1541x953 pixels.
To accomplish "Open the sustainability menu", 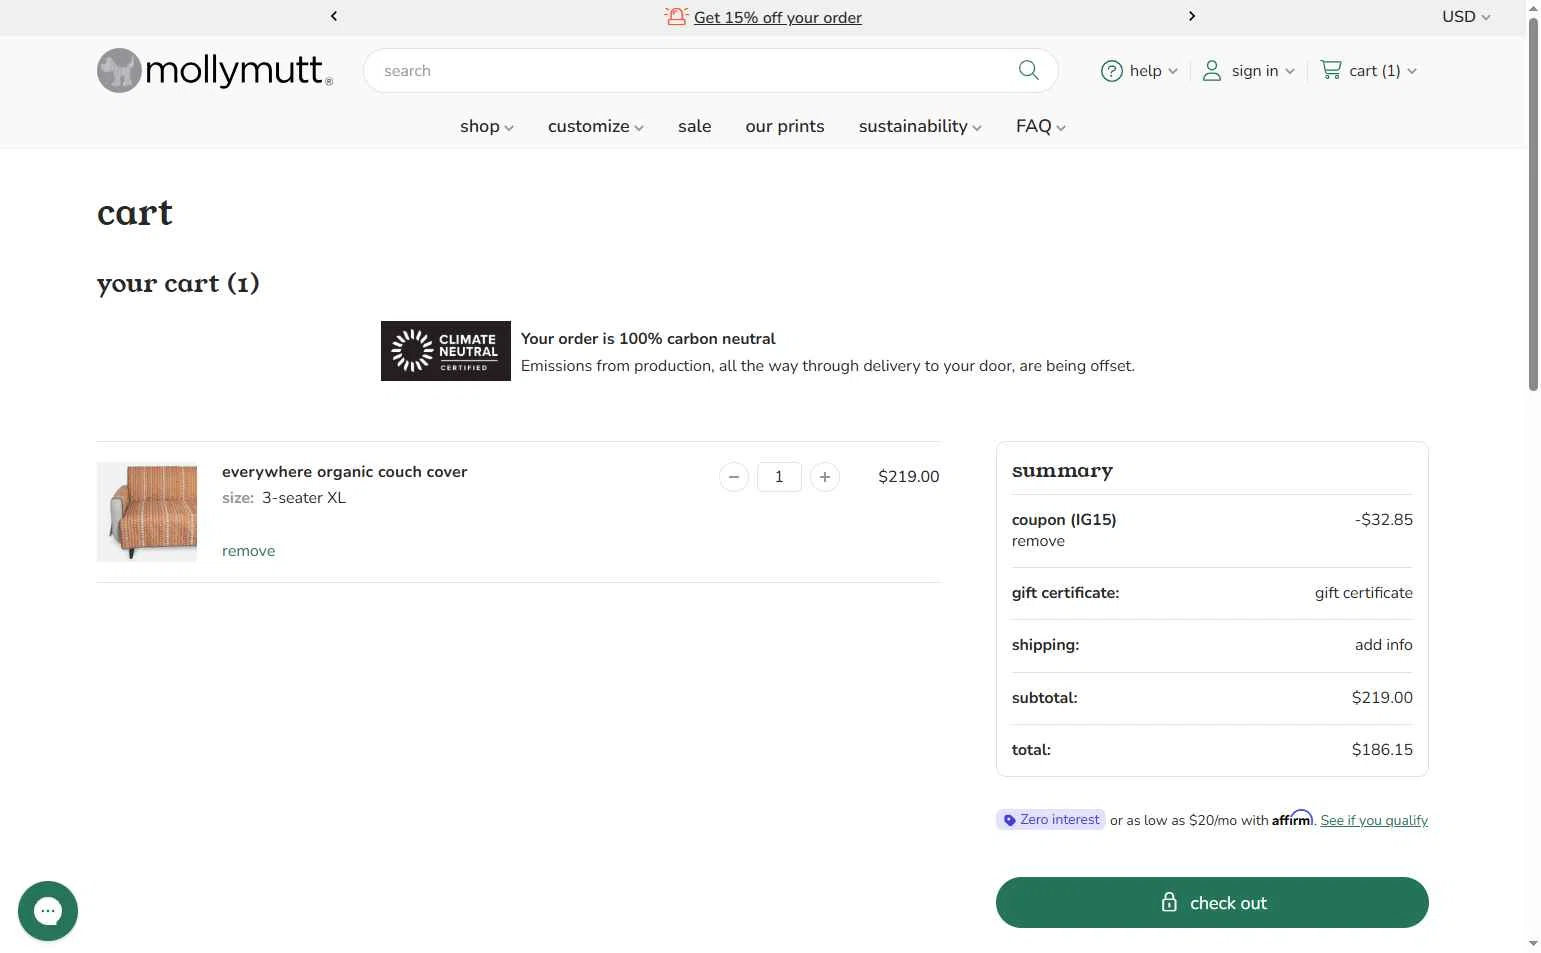I will [920, 126].
